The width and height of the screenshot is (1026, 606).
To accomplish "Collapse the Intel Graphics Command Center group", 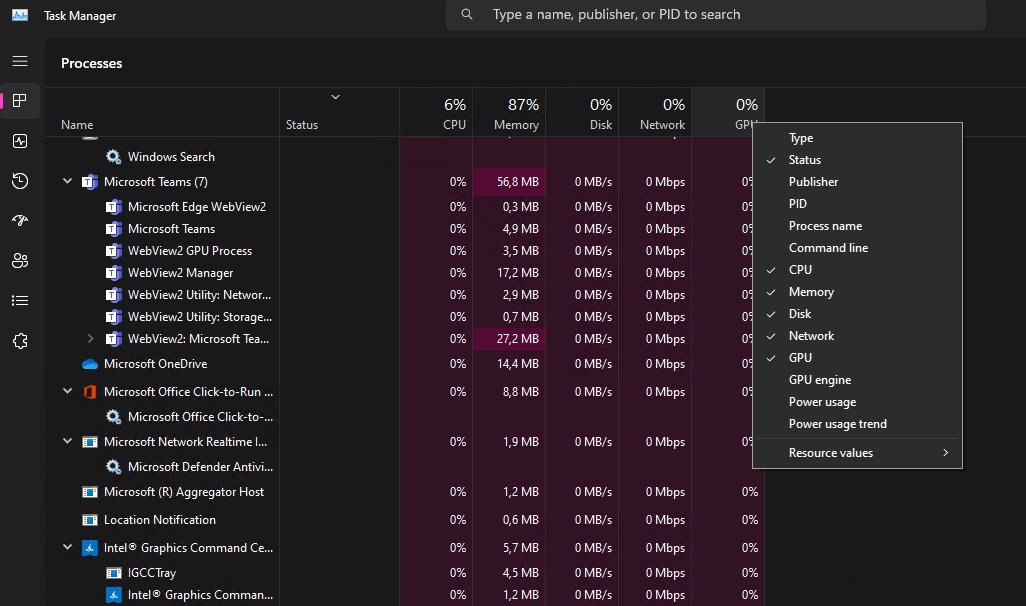I will pos(67,547).
